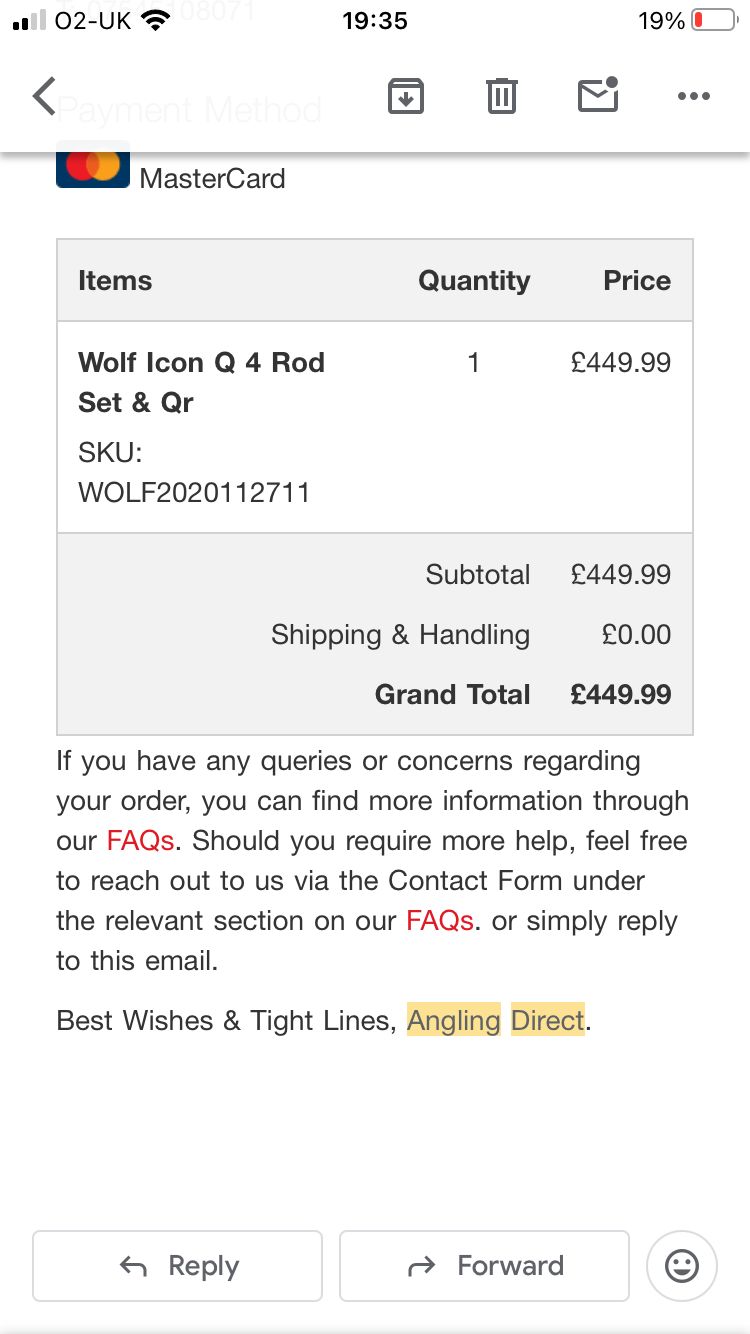Tap the Wi-Fi status icon
This screenshot has width=750, height=1334.
coord(156,21)
